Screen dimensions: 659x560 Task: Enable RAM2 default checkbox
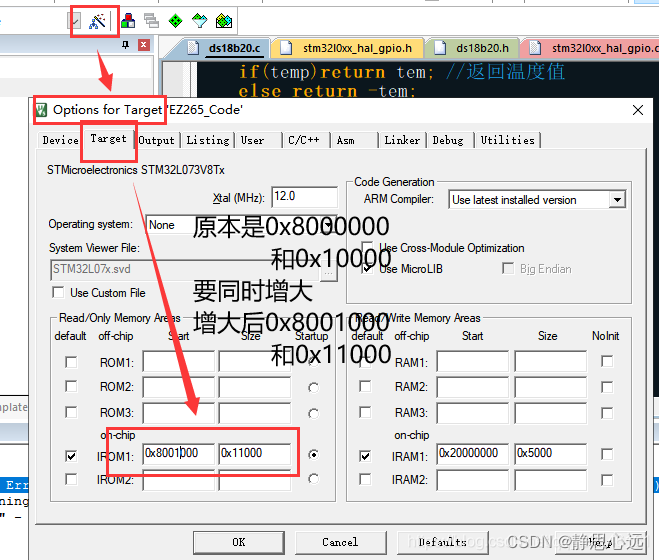(365, 386)
